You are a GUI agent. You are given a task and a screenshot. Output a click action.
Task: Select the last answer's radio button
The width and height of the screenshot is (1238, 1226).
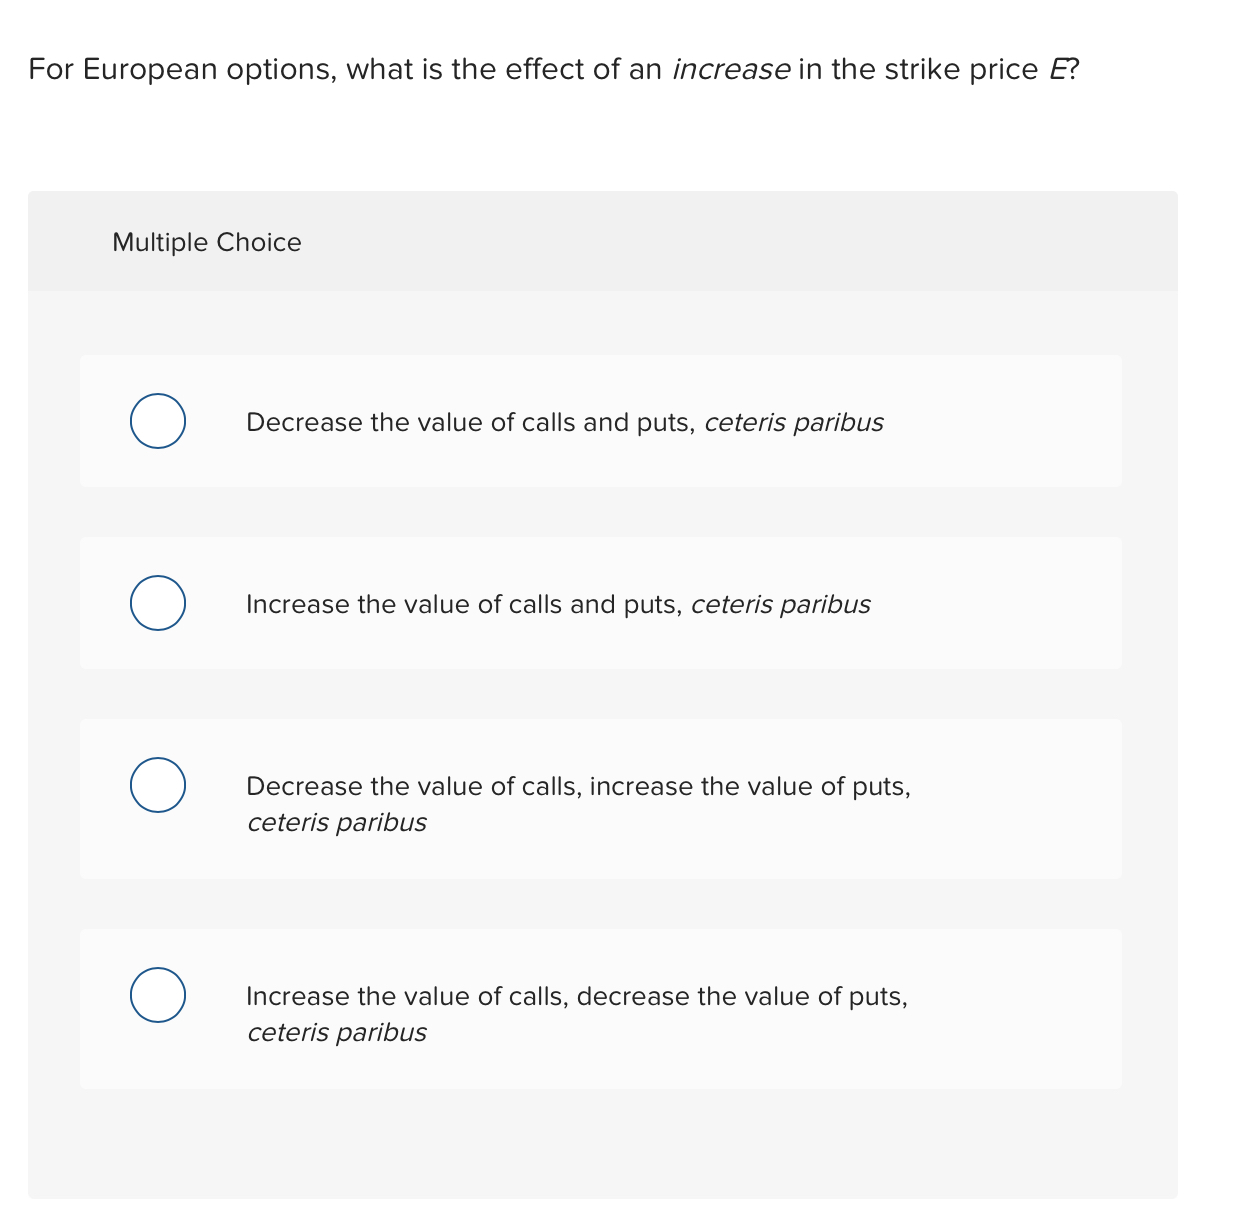tap(158, 994)
